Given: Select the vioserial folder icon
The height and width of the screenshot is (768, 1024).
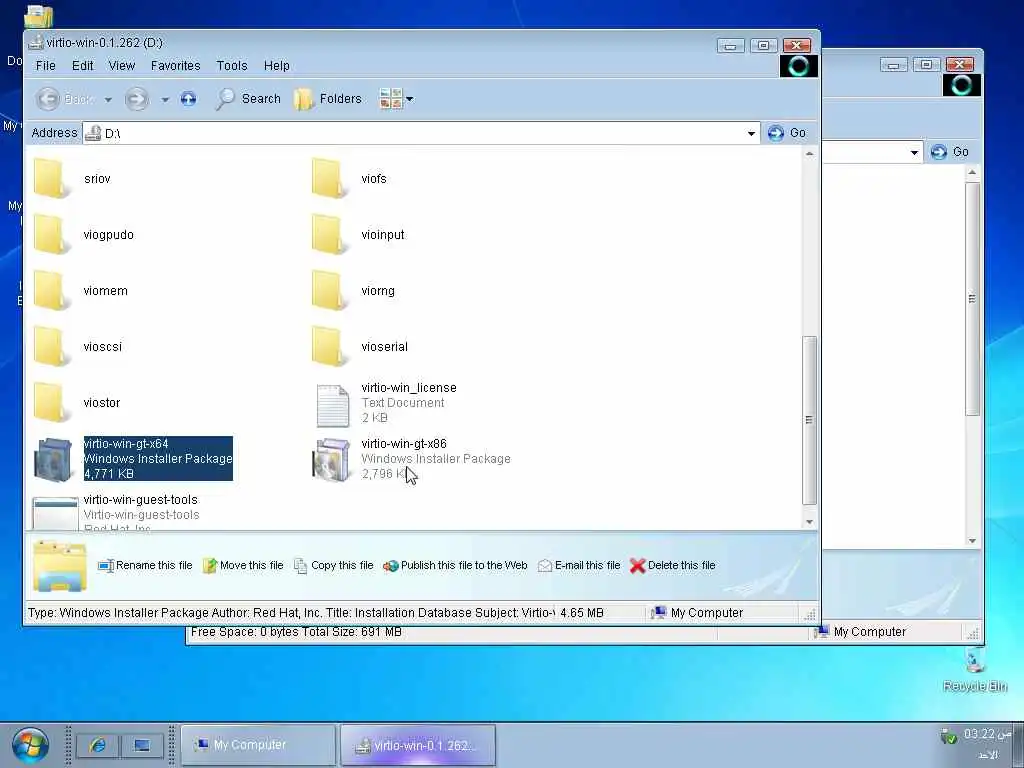Looking at the screenshot, I should [328, 347].
